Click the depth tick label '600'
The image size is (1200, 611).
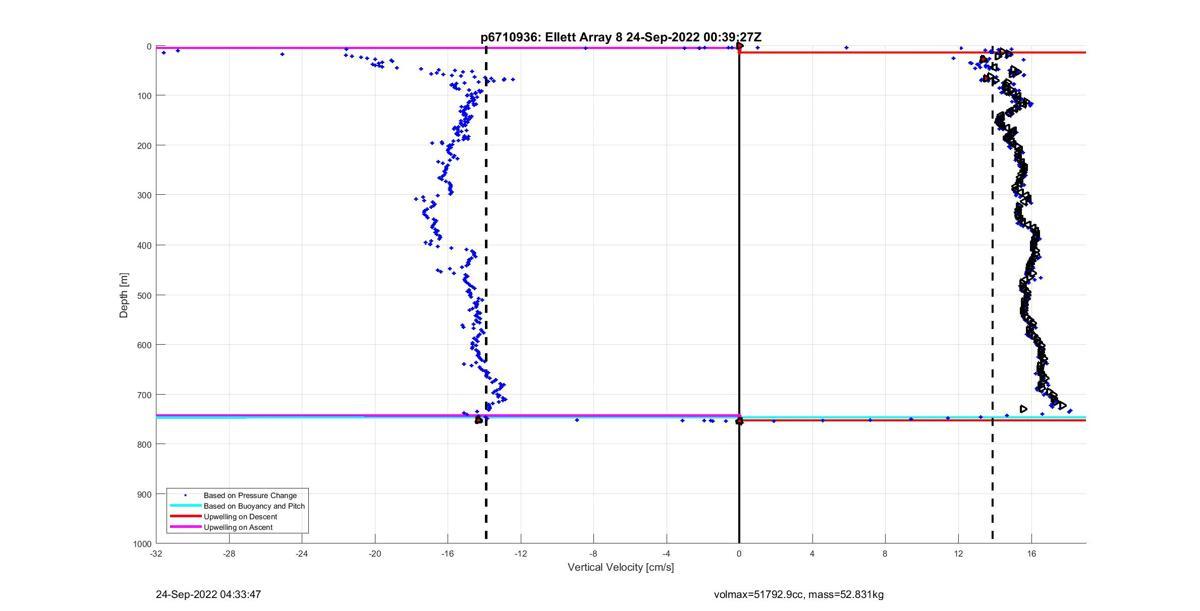click(x=144, y=345)
